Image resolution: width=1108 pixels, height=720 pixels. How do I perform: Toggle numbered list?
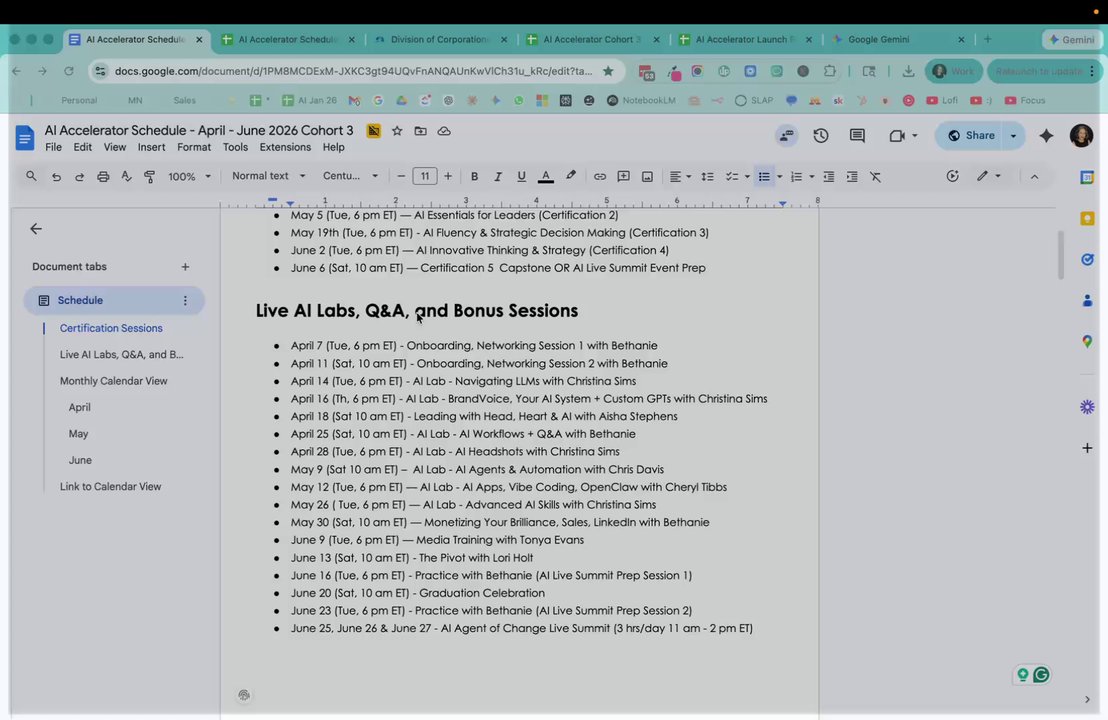coord(796,177)
